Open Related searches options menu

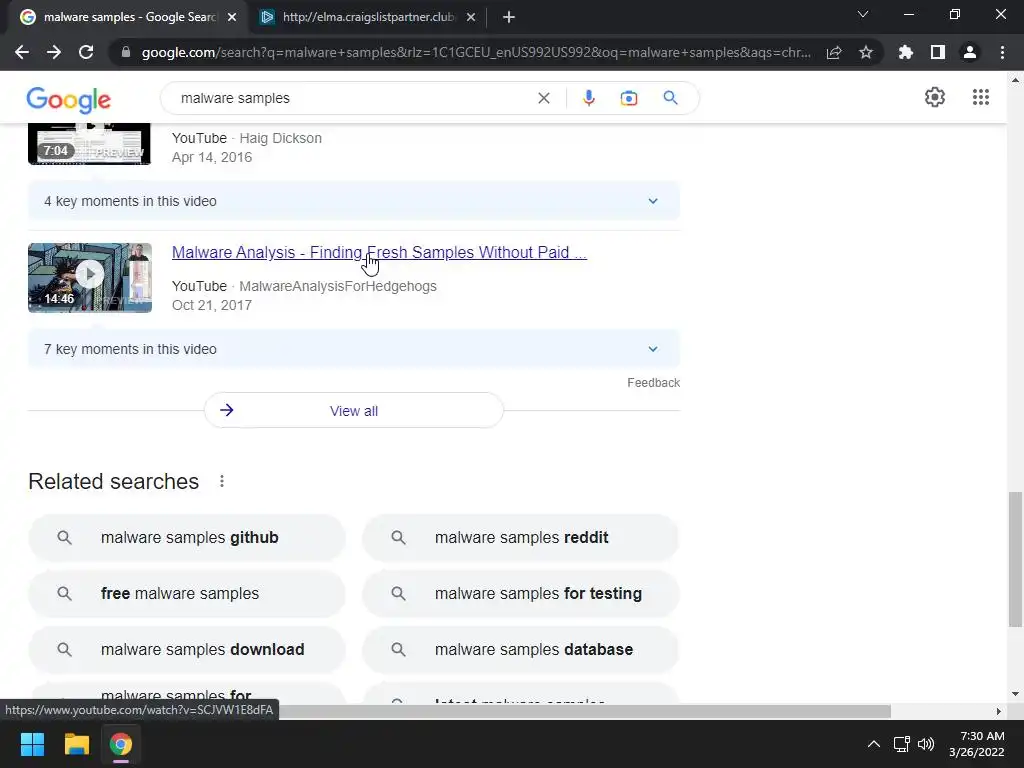click(x=222, y=481)
